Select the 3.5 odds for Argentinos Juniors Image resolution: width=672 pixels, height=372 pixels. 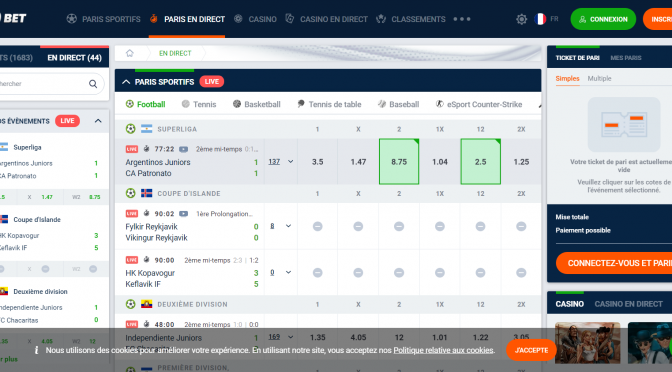click(317, 162)
